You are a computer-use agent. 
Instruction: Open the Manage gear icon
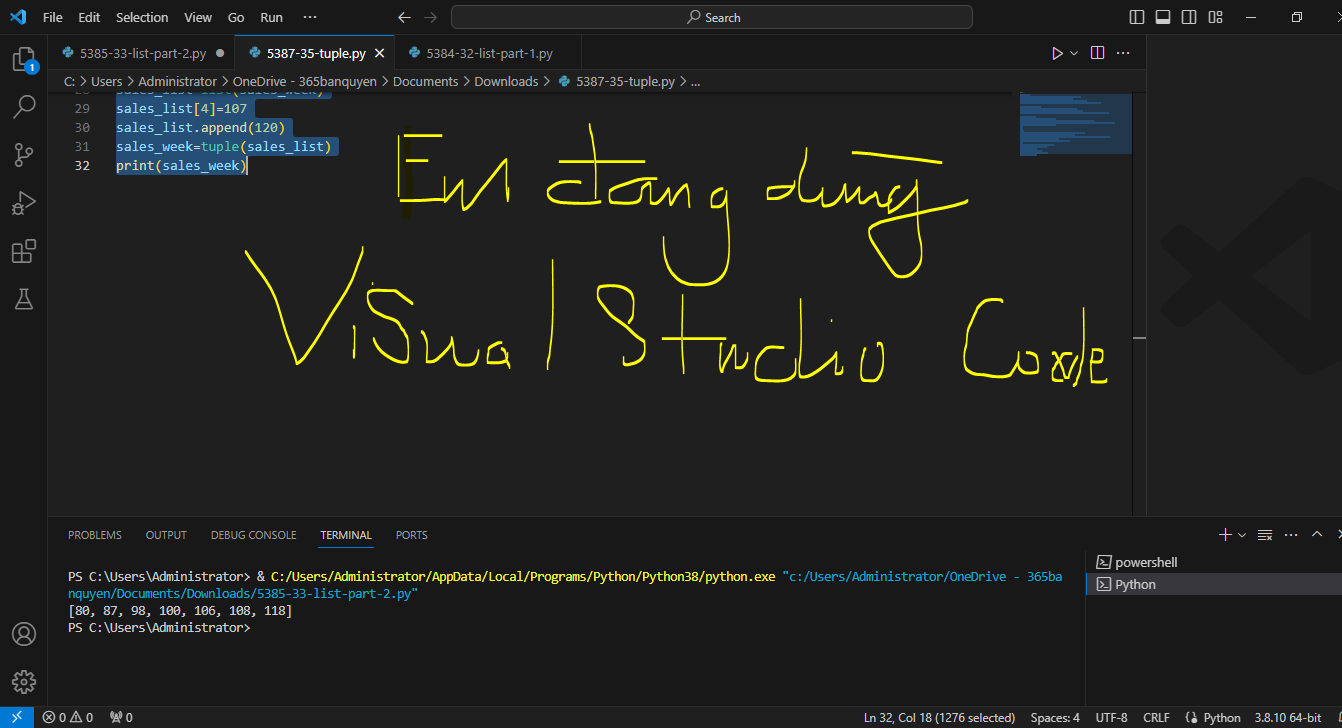(x=24, y=682)
